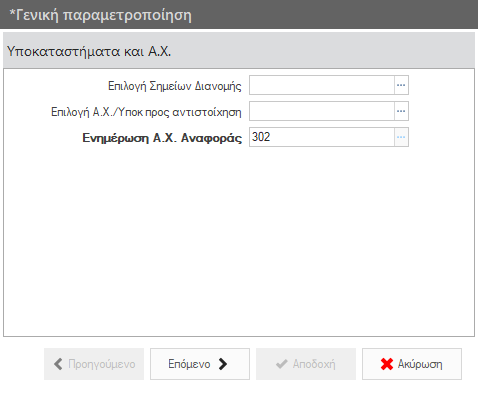Viewport: 478px width, 398px height.
Task: Open lookup for Επιλογή Σημείων Διανομής
Action: [401, 85]
